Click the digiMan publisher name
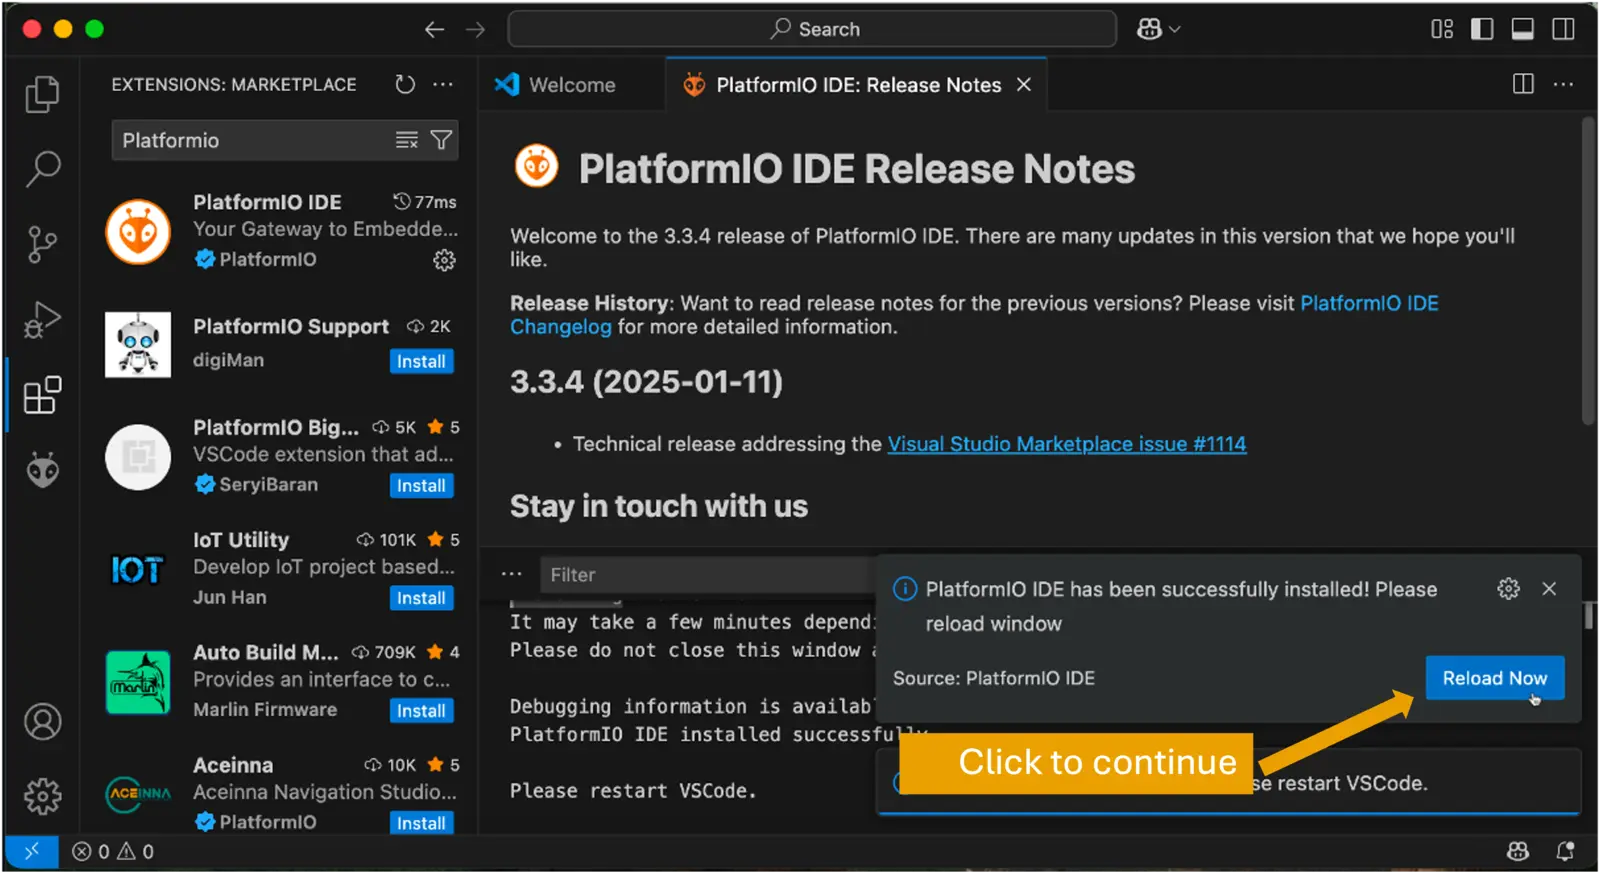This screenshot has width=1600, height=873. (x=229, y=360)
